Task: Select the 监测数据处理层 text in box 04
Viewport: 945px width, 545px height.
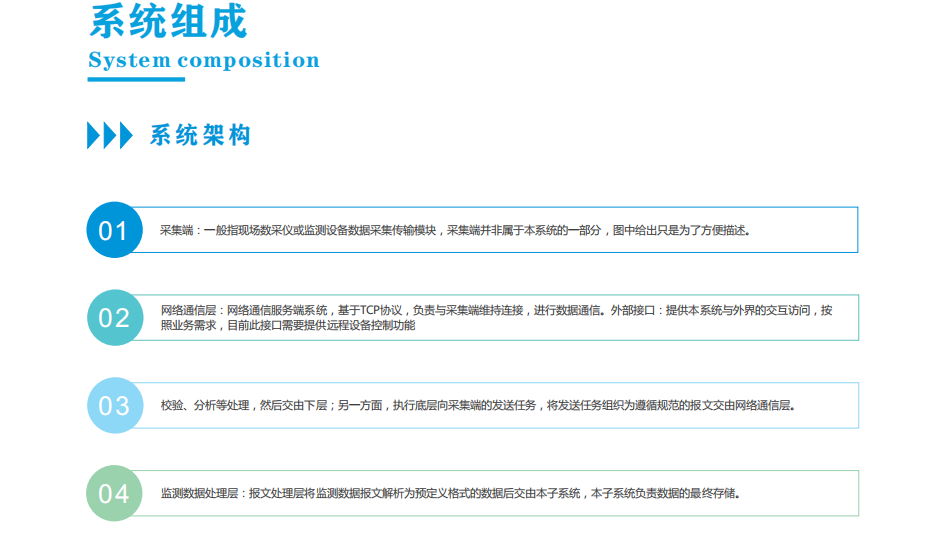Action: click(450, 494)
